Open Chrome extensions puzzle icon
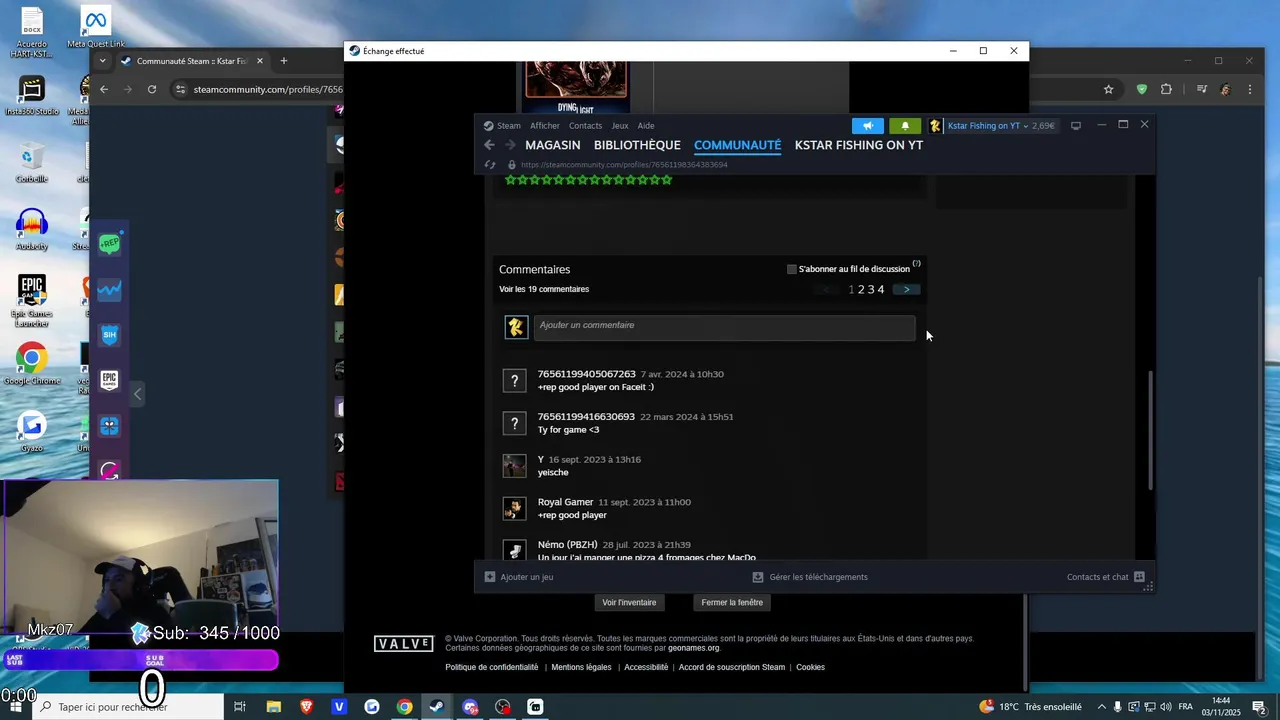 click(x=1166, y=89)
